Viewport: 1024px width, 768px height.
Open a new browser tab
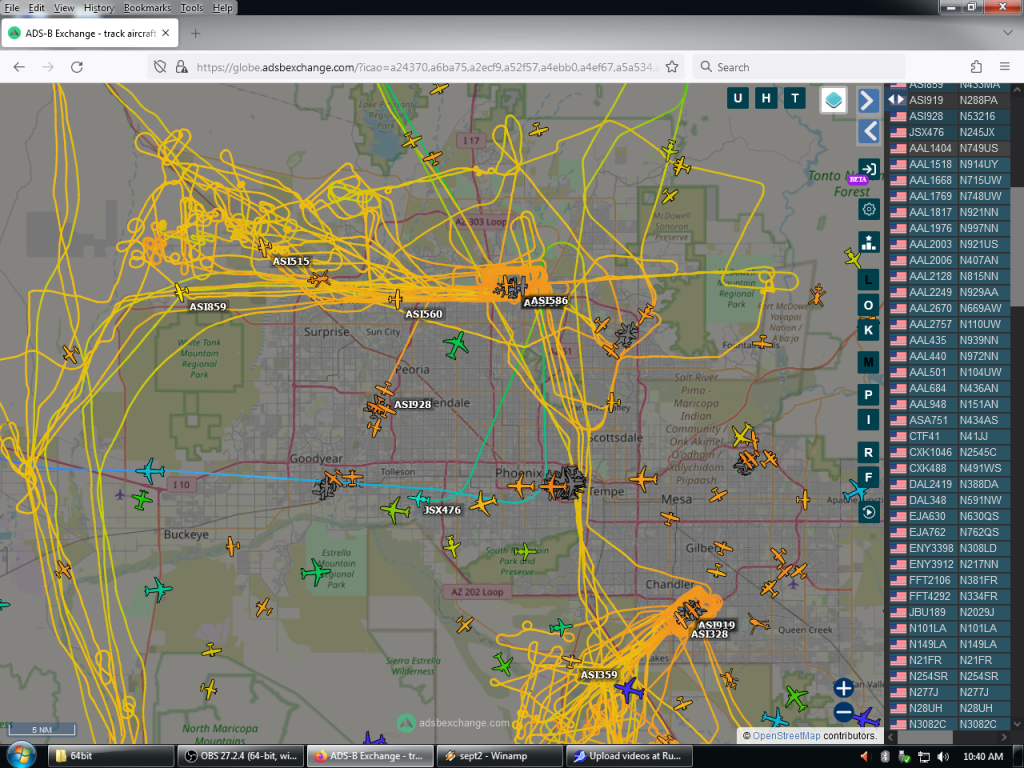[x=195, y=33]
